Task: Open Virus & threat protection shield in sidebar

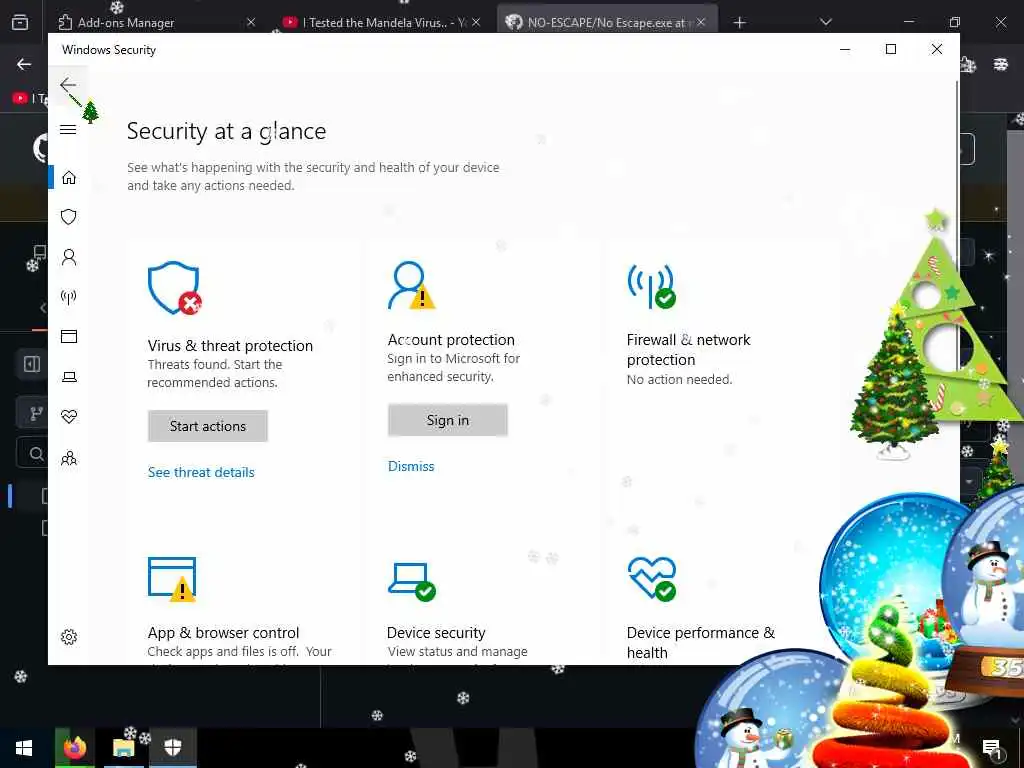Action: tap(69, 217)
